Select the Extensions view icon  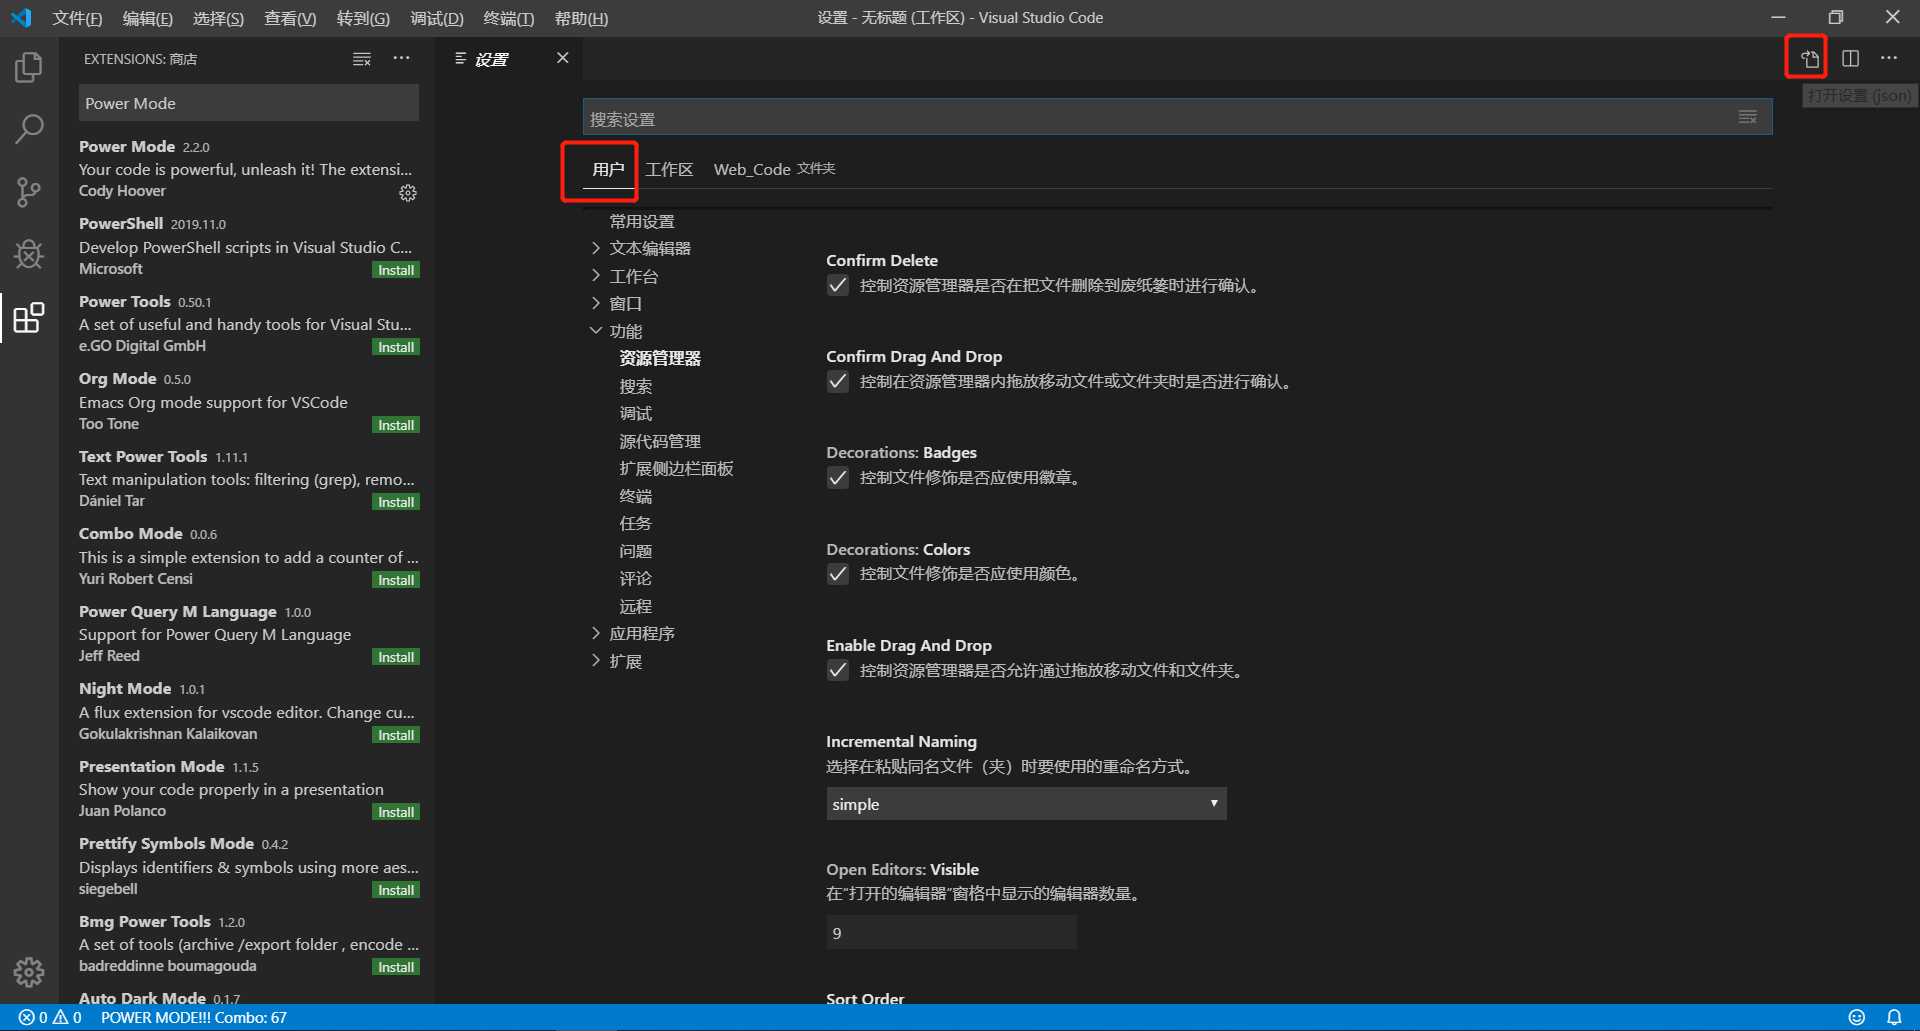pos(29,318)
